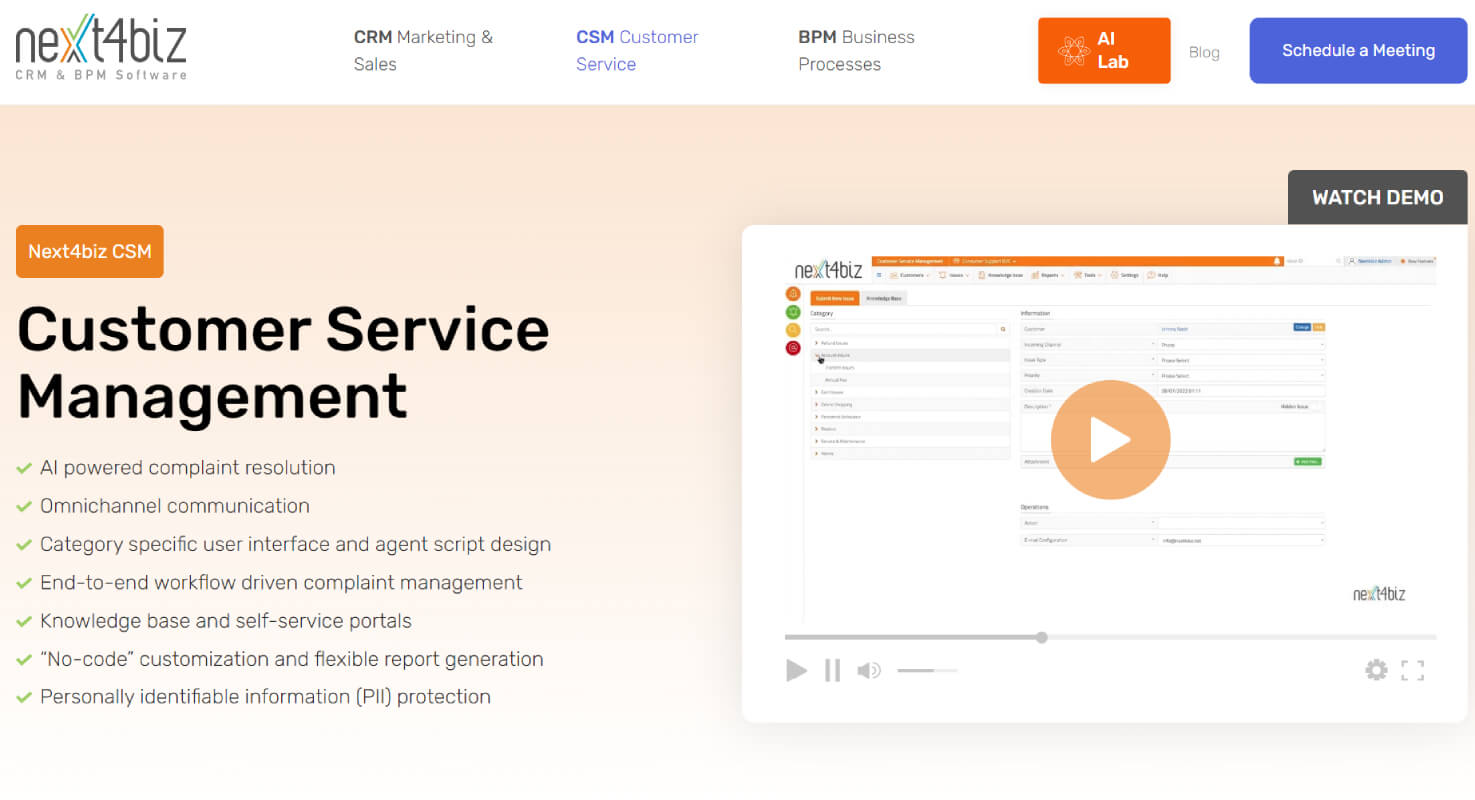Open Priority dropdown in demo video
Screen dimensions: 1475x800
1241,376
